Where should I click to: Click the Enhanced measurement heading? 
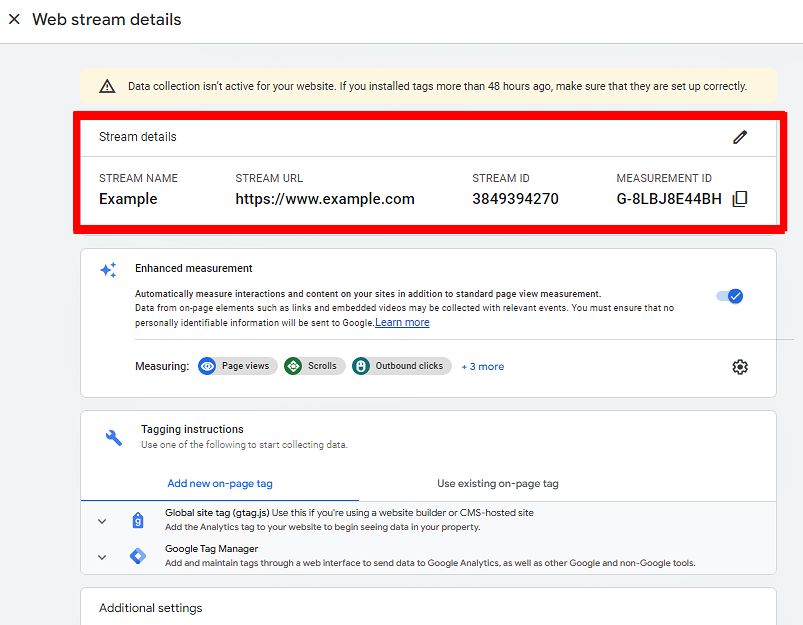pos(194,268)
